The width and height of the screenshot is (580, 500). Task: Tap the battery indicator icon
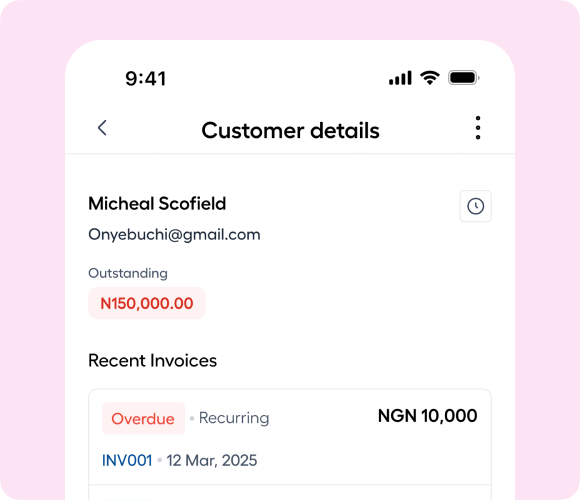coord(464,78)
